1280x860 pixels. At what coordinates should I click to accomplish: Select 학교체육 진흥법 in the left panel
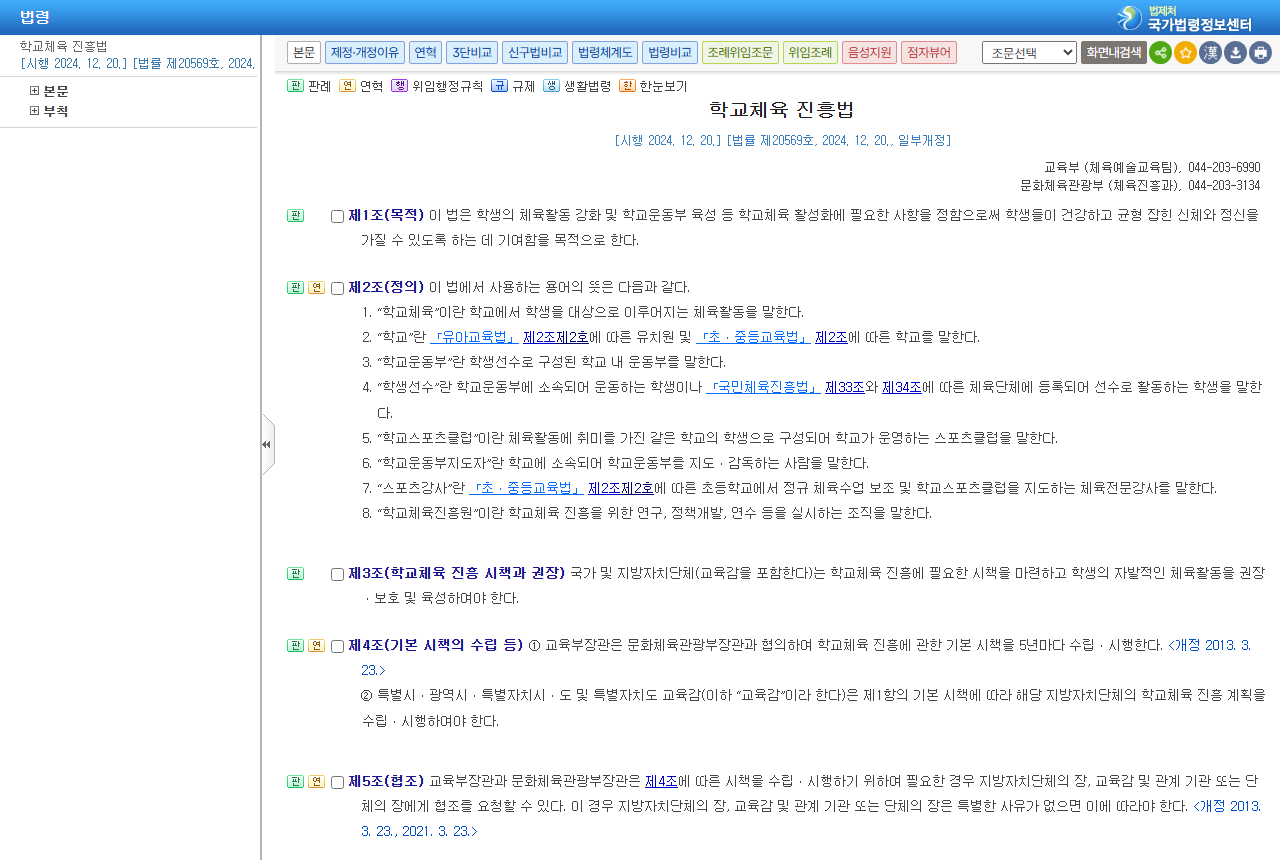pos(63,46)
